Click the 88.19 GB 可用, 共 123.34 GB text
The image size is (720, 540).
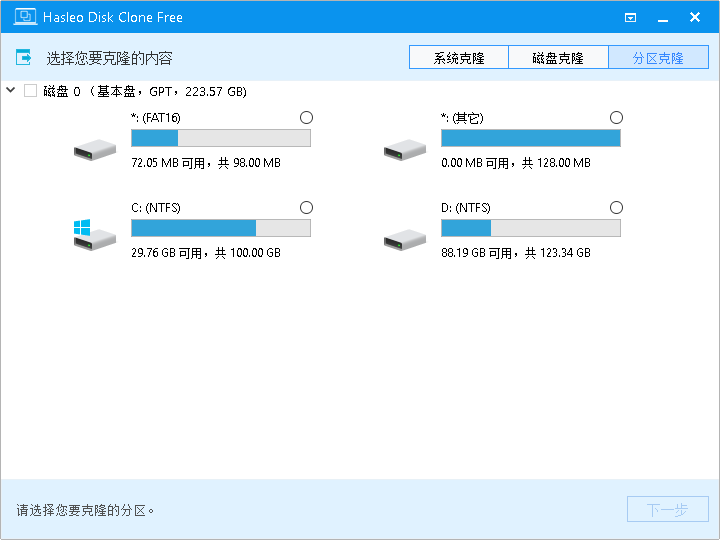click(x=516, y=253)
